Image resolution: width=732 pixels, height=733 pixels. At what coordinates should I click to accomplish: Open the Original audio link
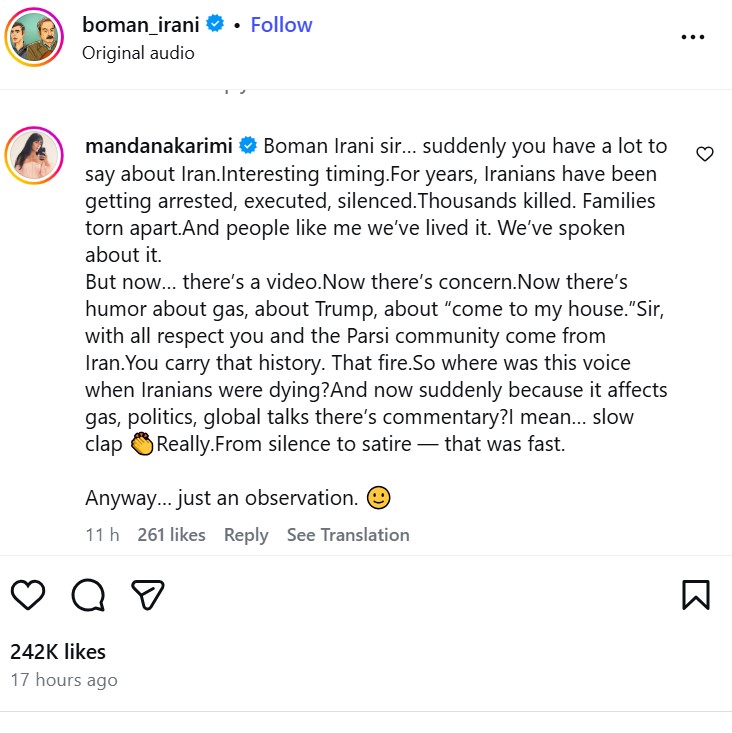[x=138, y=53]
